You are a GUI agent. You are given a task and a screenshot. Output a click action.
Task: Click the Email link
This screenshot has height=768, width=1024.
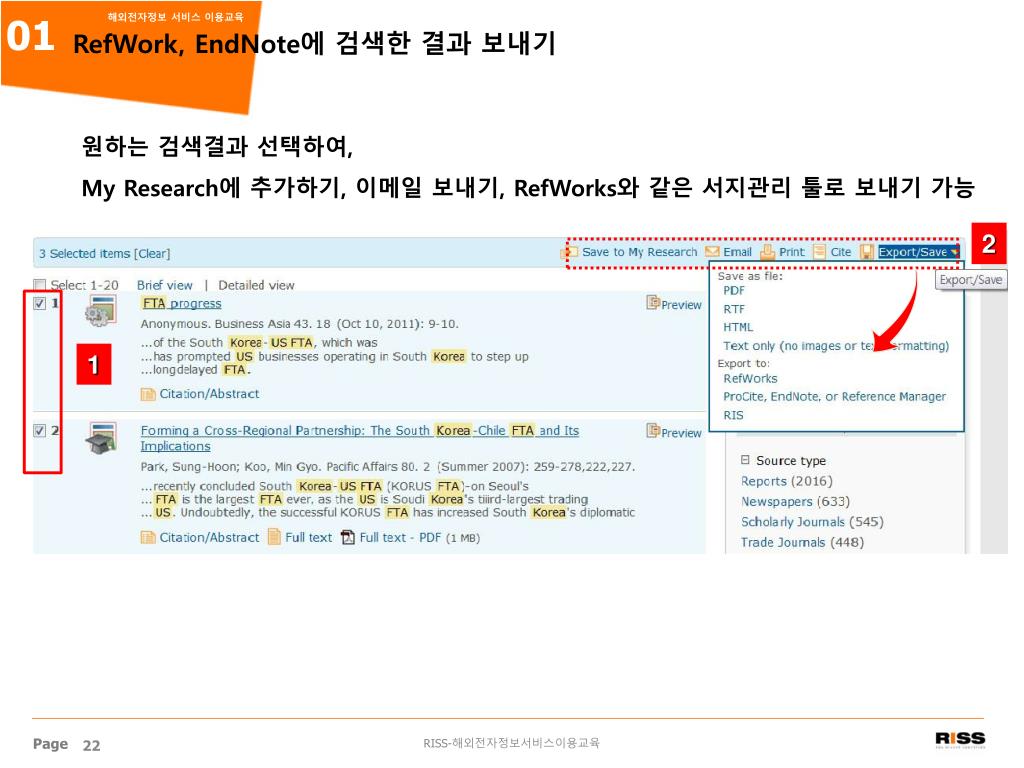(x=737, y=252)
